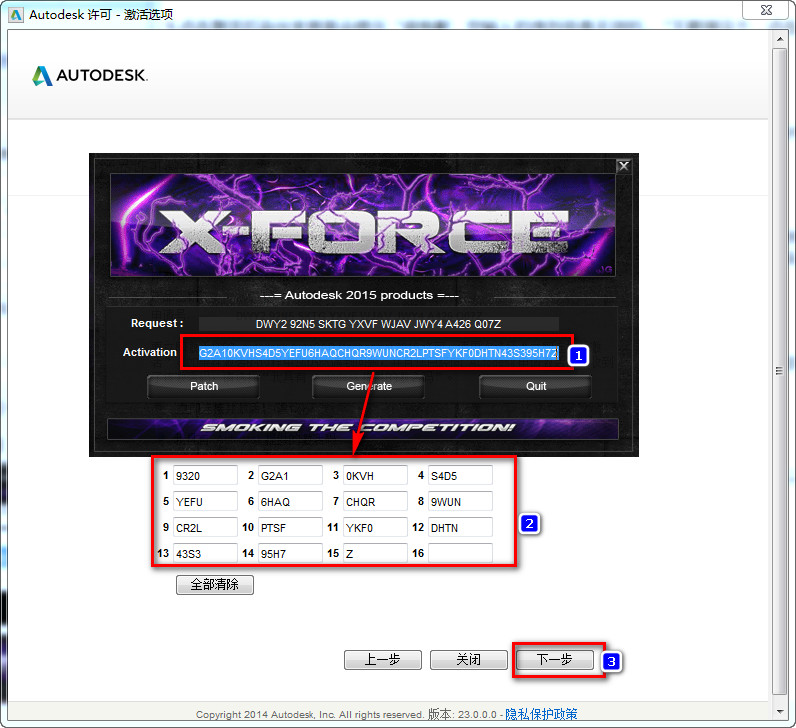Click the Autodesk logo in the header
This screenshot has width=796, height=728.
tap(90, 76)
